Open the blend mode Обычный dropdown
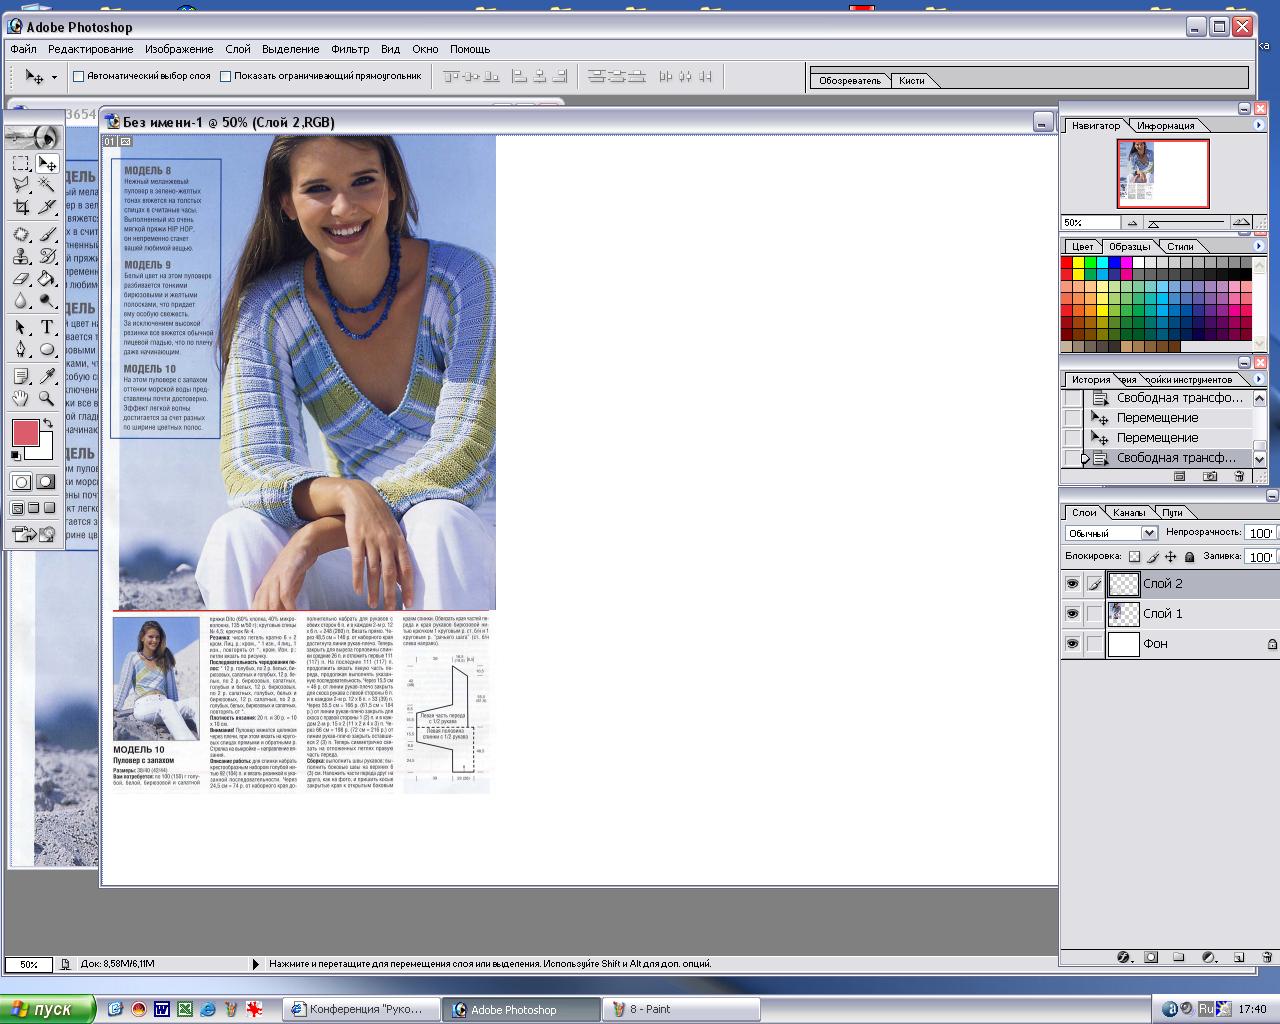This screenshot has height=1024, width=1280. 1111,533
